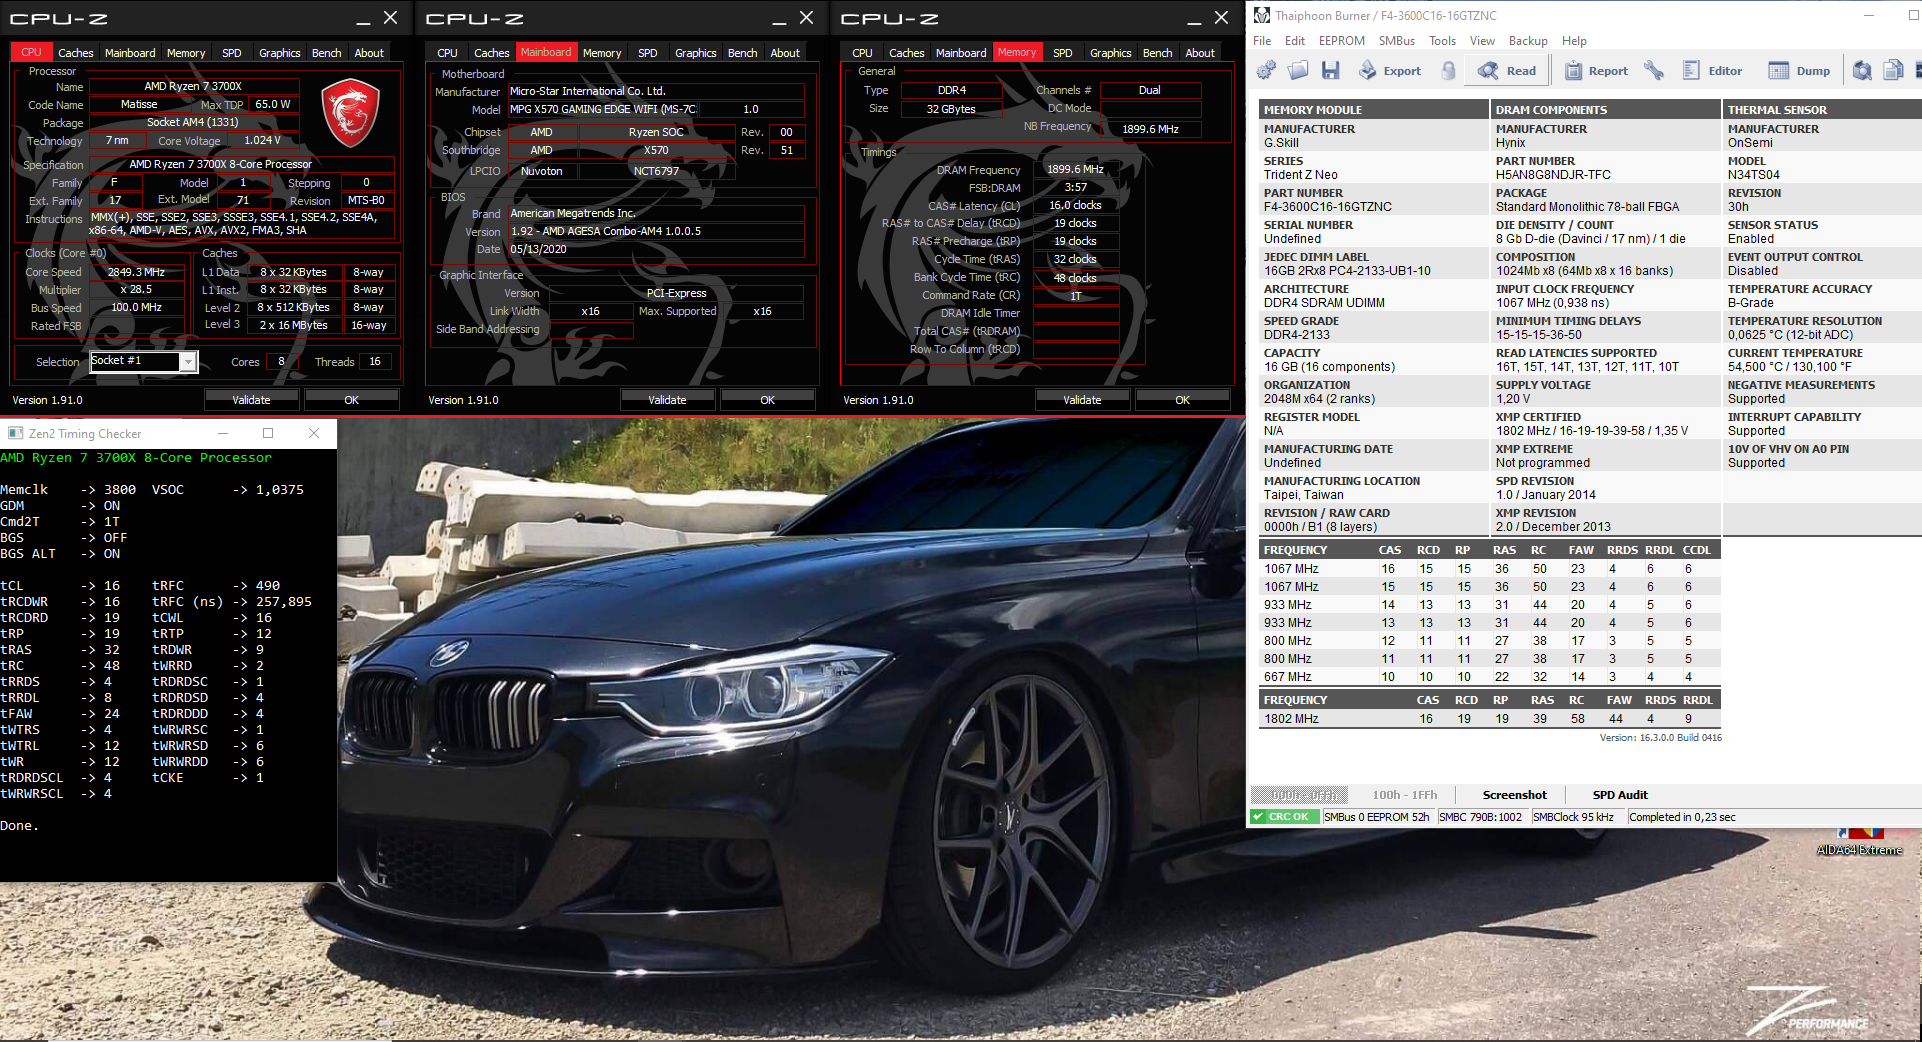Screen dimensions: 1922x1042
Task: Click the DRAM part number H5AN8G8NDJR-TFC
Action: click(x=1553, y=175)
